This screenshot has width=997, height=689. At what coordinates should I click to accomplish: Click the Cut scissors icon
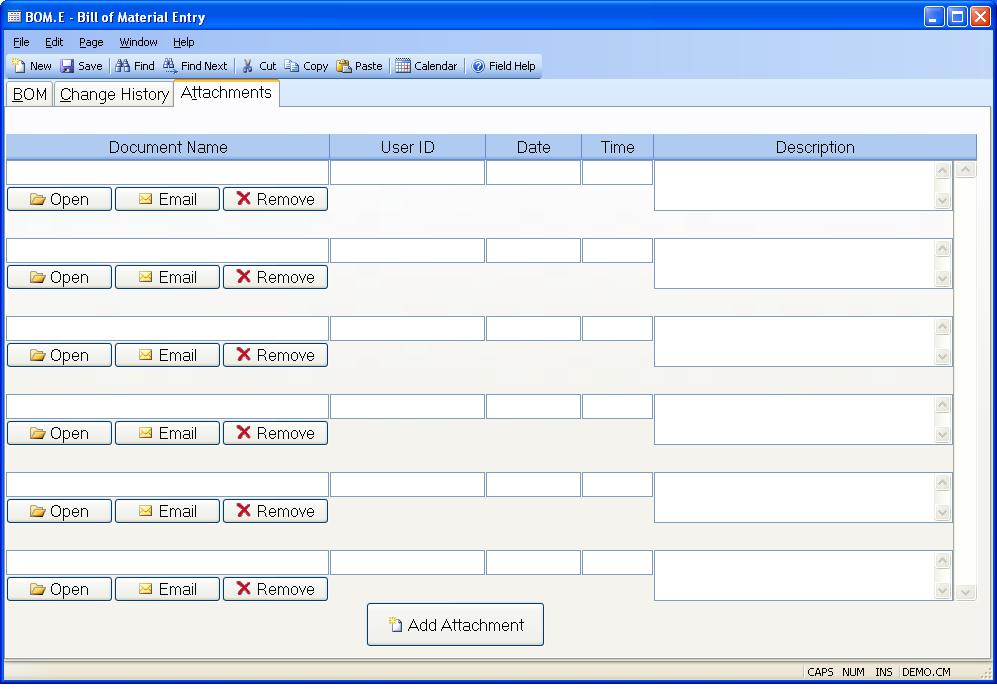(248, 66)
